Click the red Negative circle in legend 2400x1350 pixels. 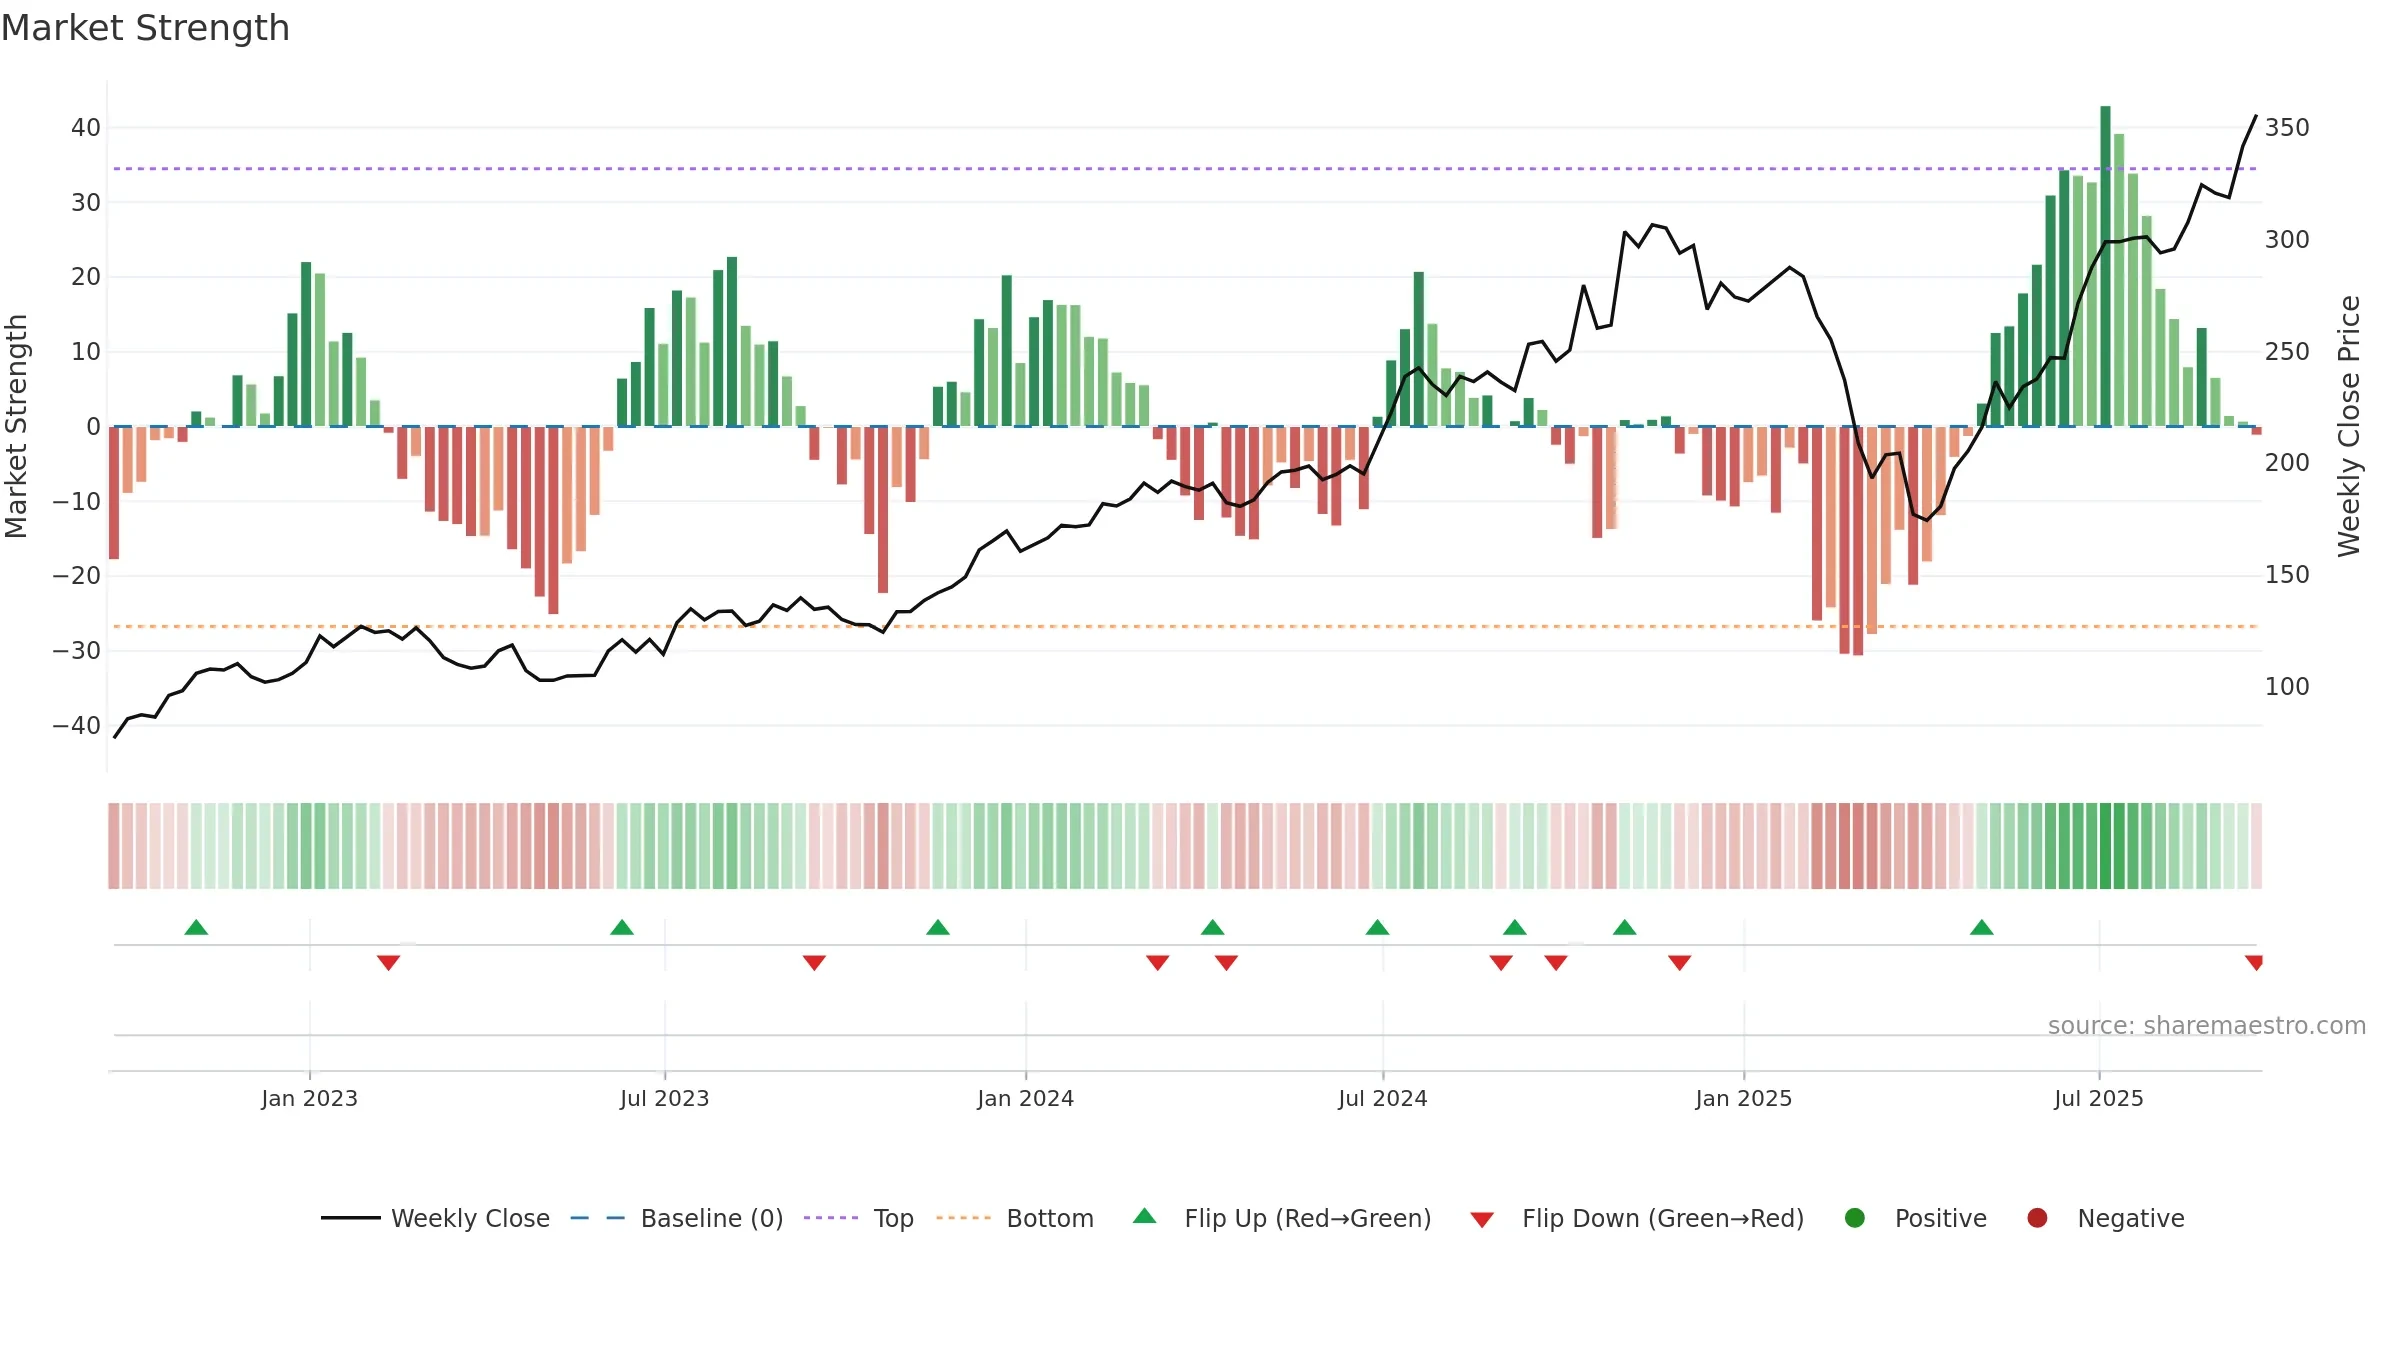click(x=2037, y=1218)
